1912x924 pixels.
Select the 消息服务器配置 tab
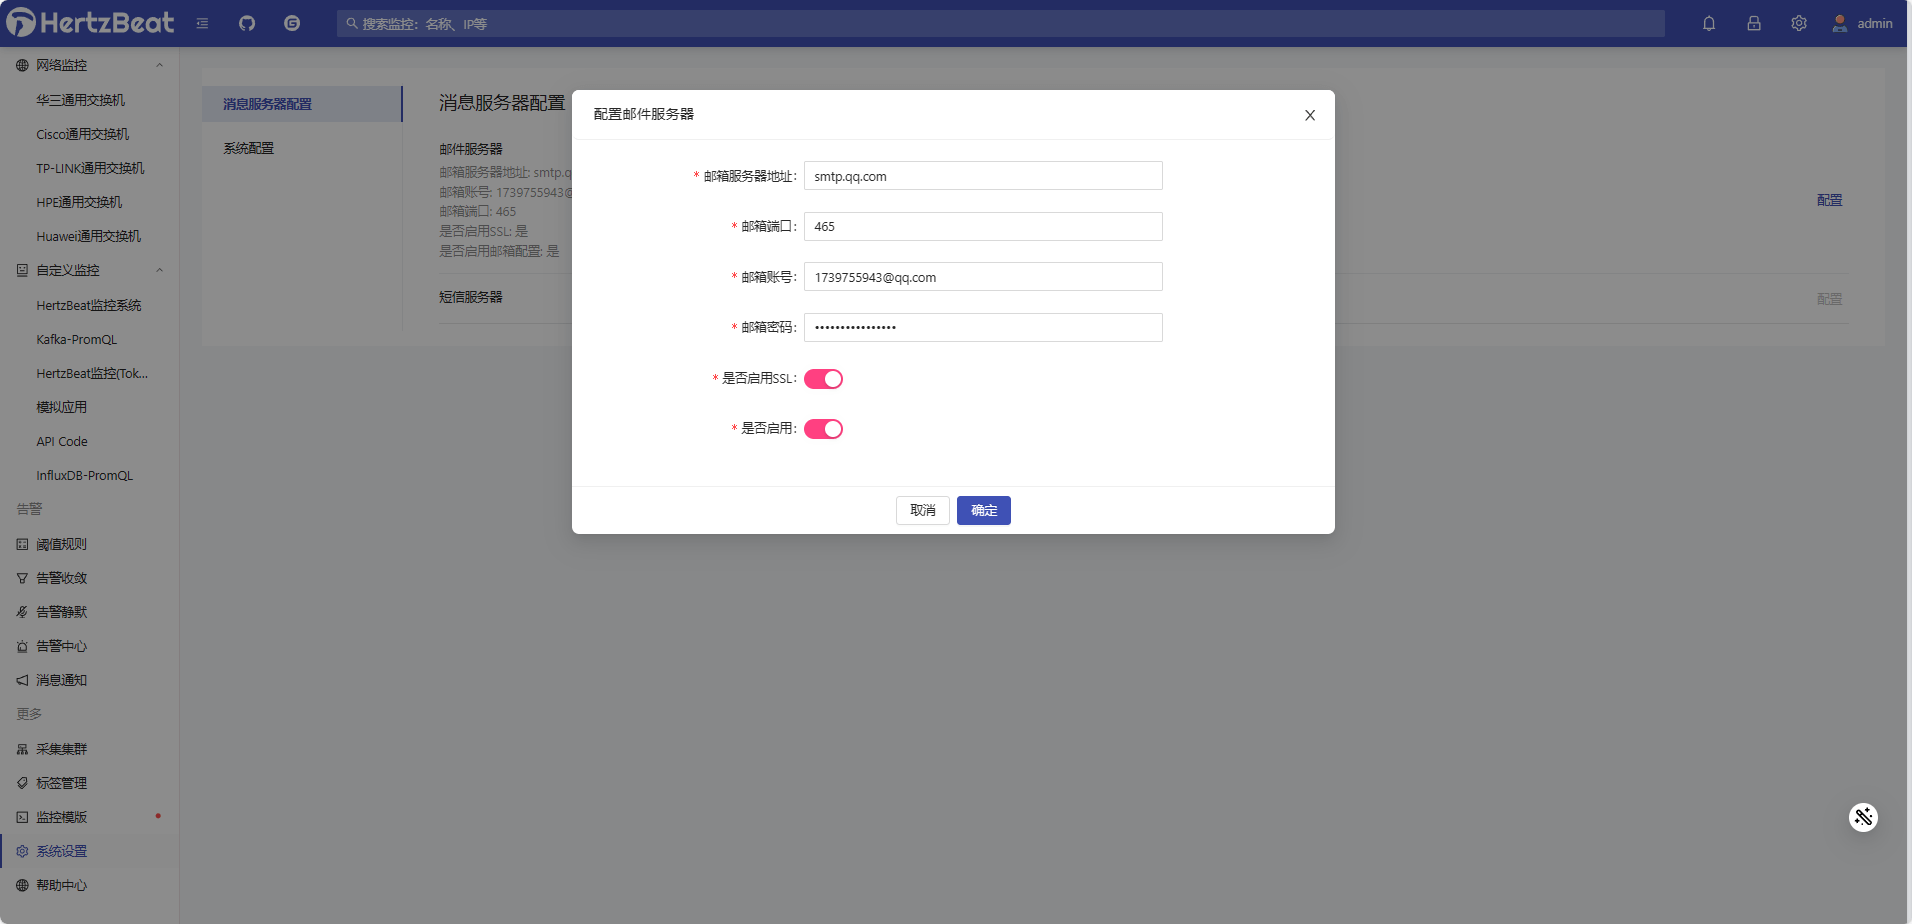click(x=267, y=103)
